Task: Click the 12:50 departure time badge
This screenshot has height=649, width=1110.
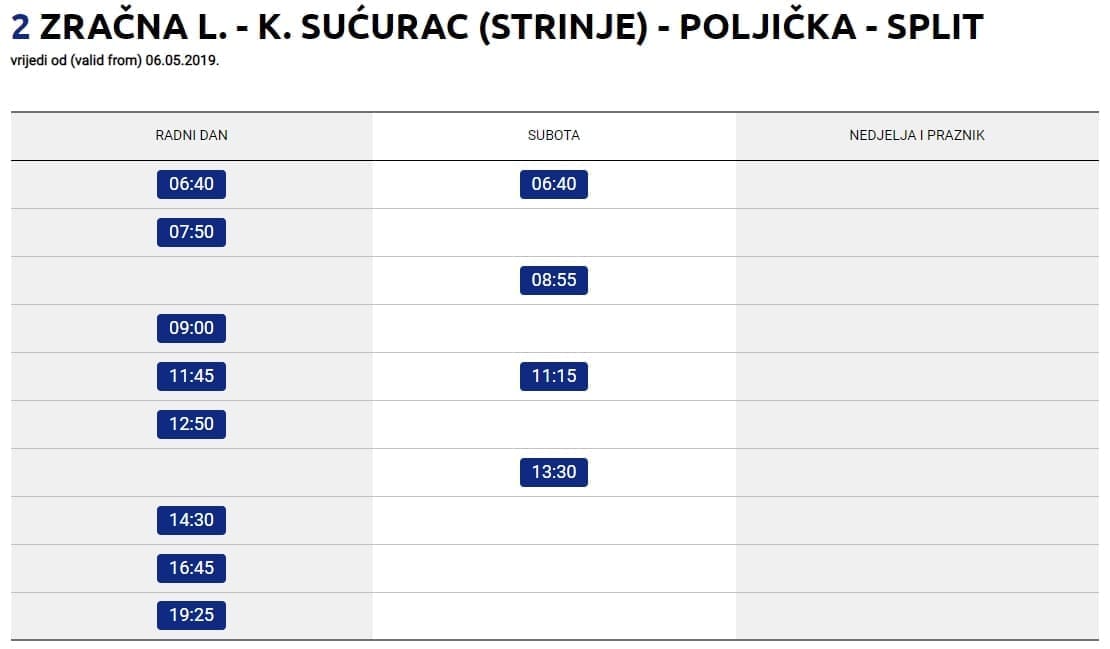Action: [191, 424]
